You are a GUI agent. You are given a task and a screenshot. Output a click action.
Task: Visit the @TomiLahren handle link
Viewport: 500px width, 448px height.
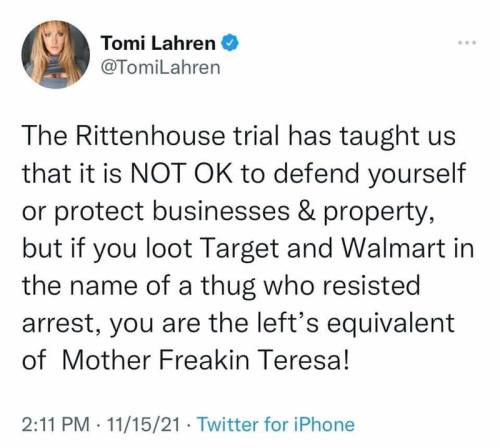coord(160,68)
